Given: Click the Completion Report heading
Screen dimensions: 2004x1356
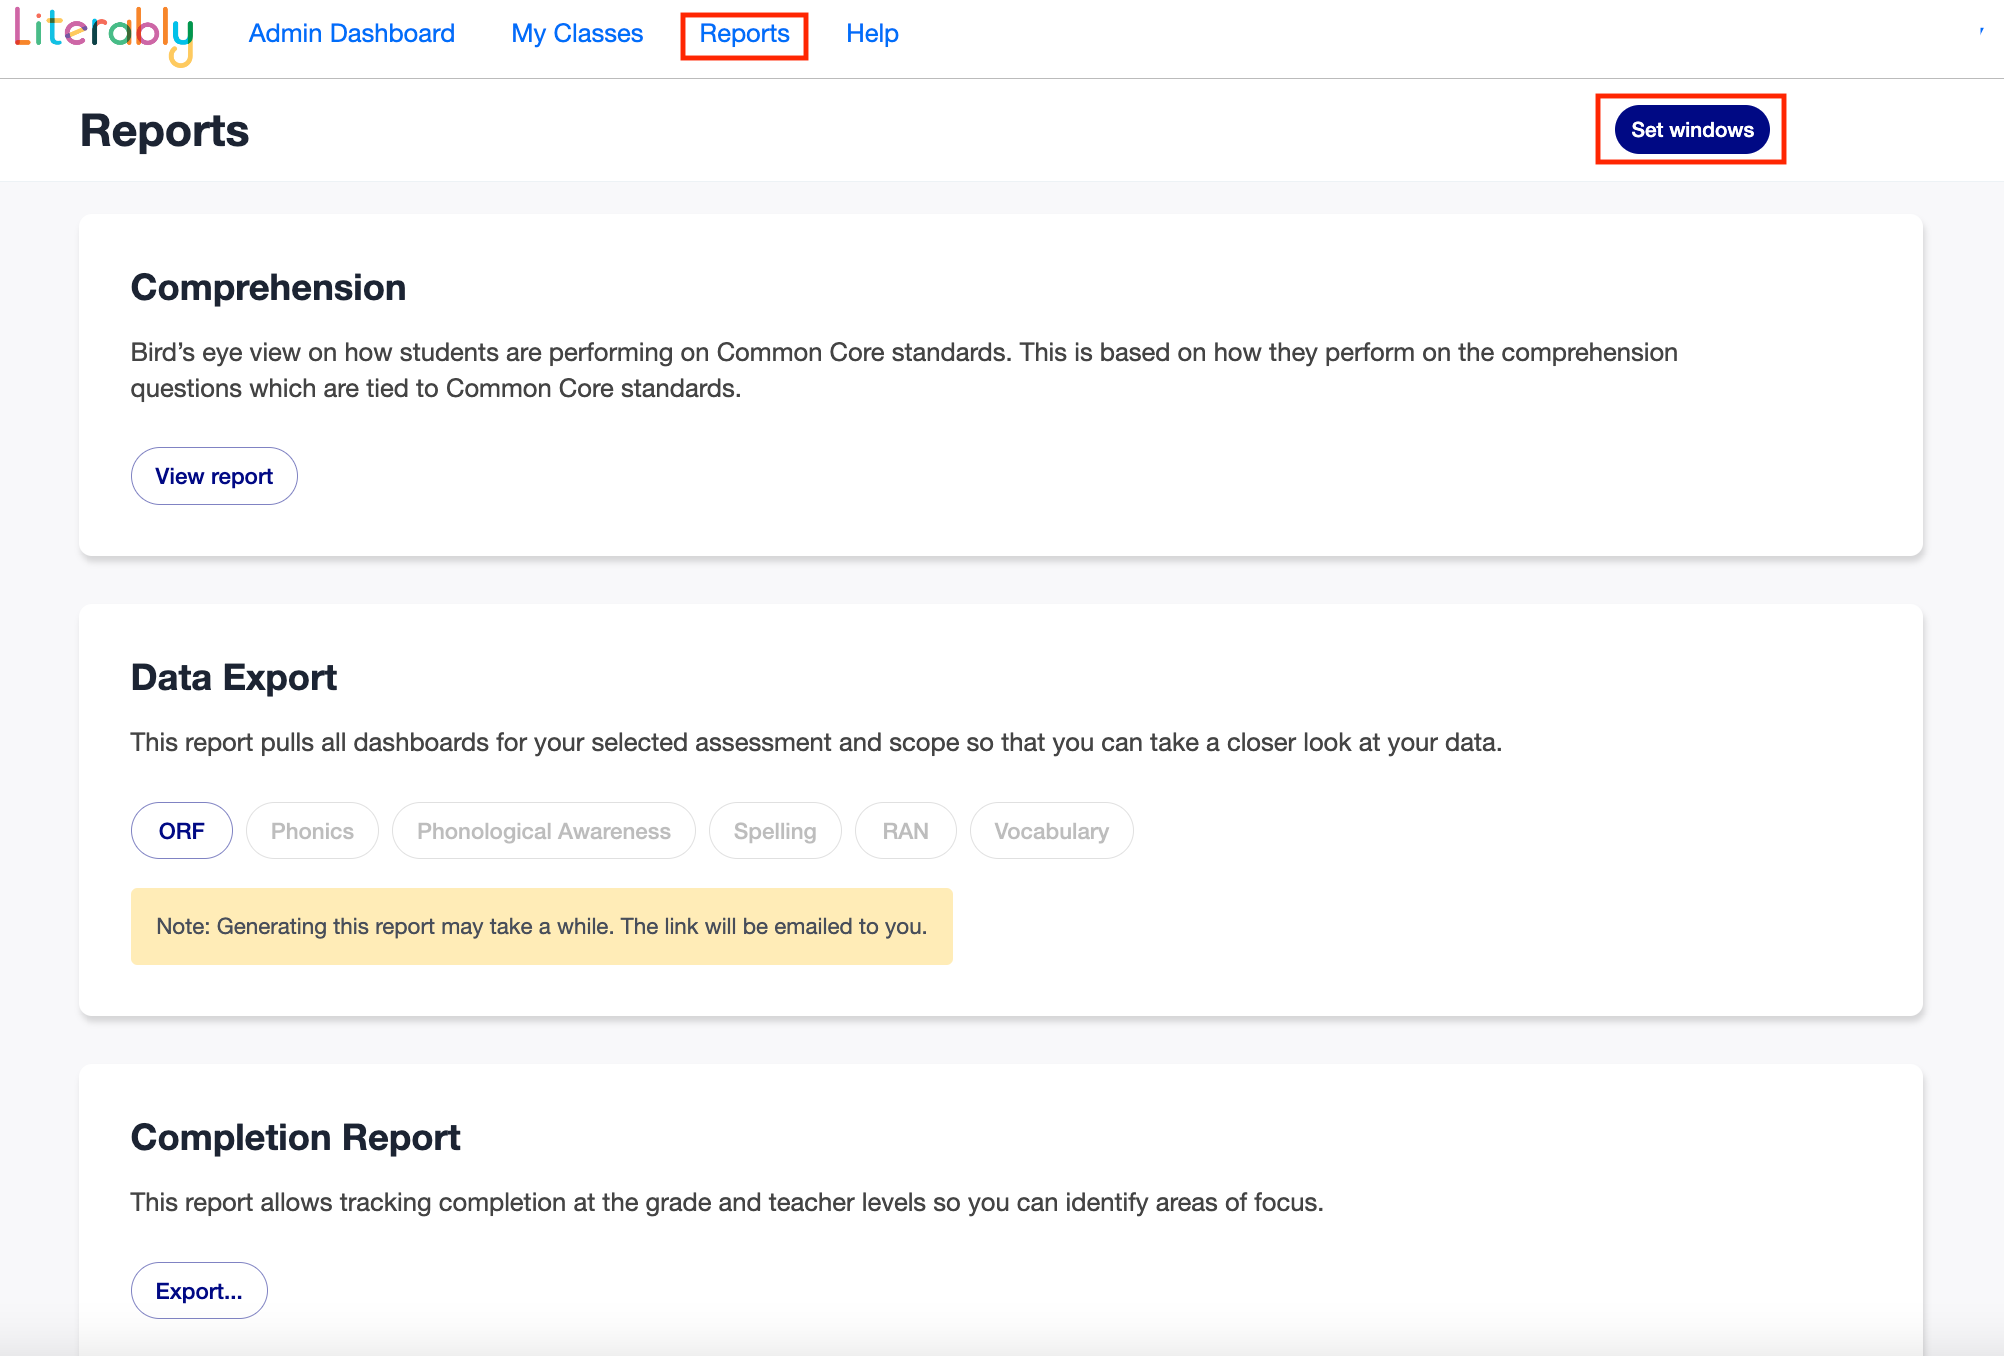Looking at the screenshot, I should pyautogui.click(x=295, y=1138).
